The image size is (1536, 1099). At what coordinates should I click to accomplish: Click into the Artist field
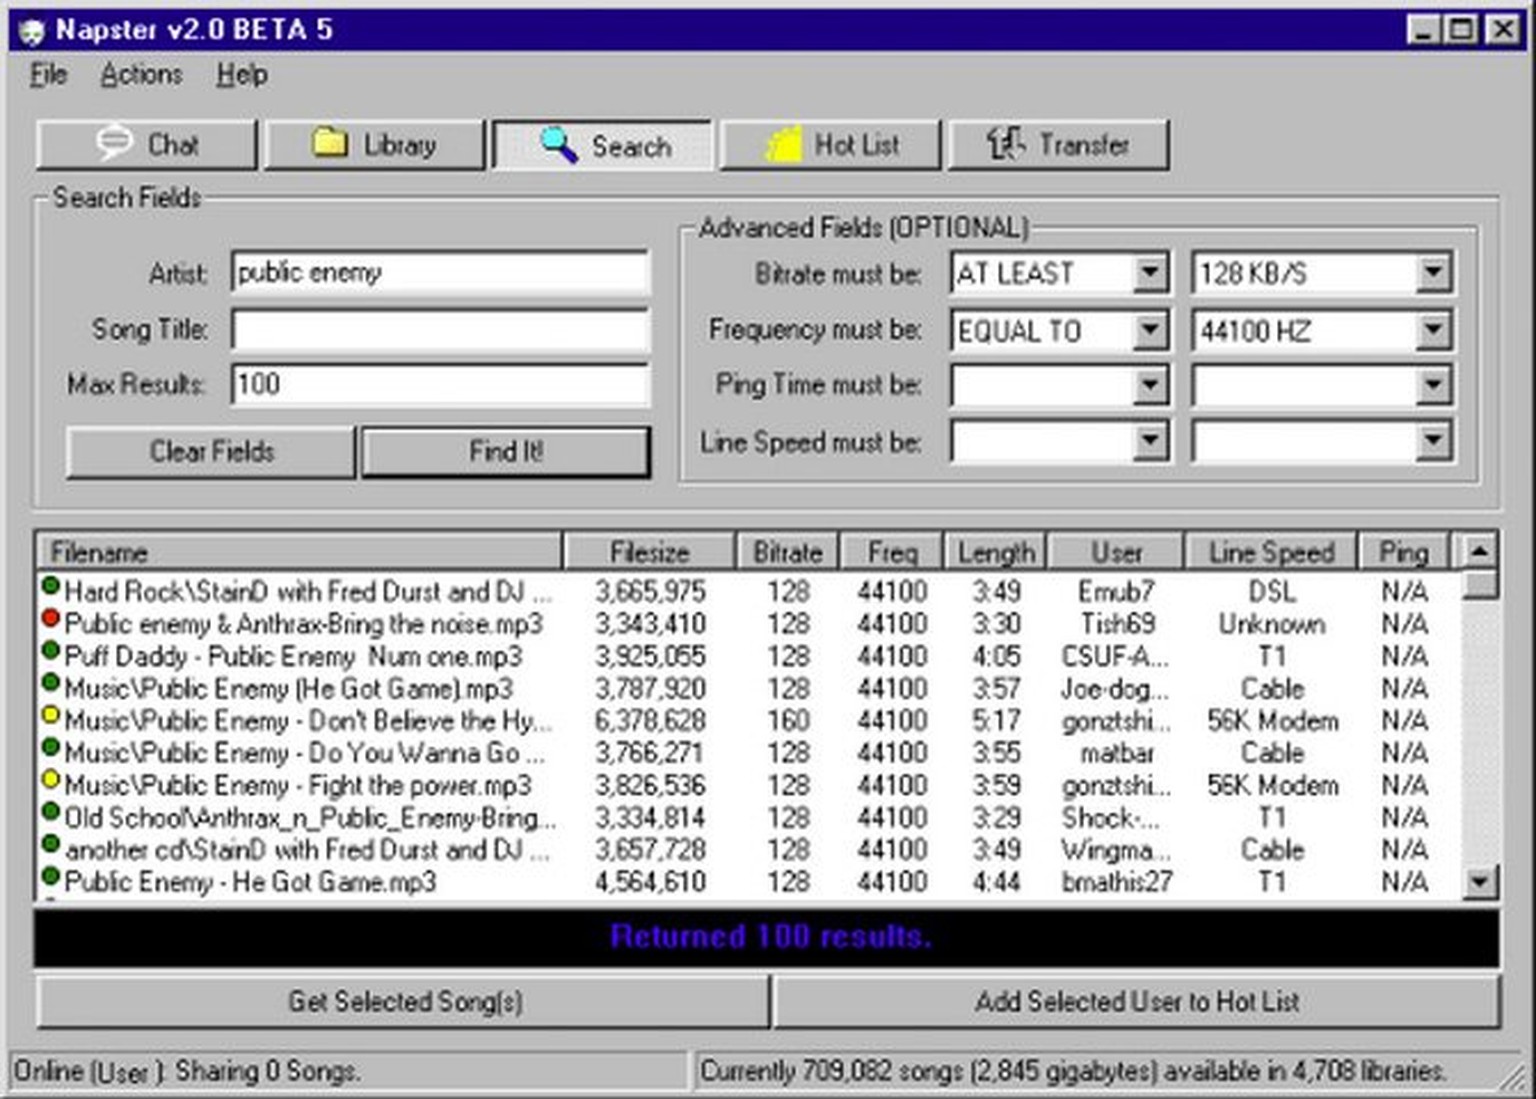pyautogui.click(x=440, y=273)
